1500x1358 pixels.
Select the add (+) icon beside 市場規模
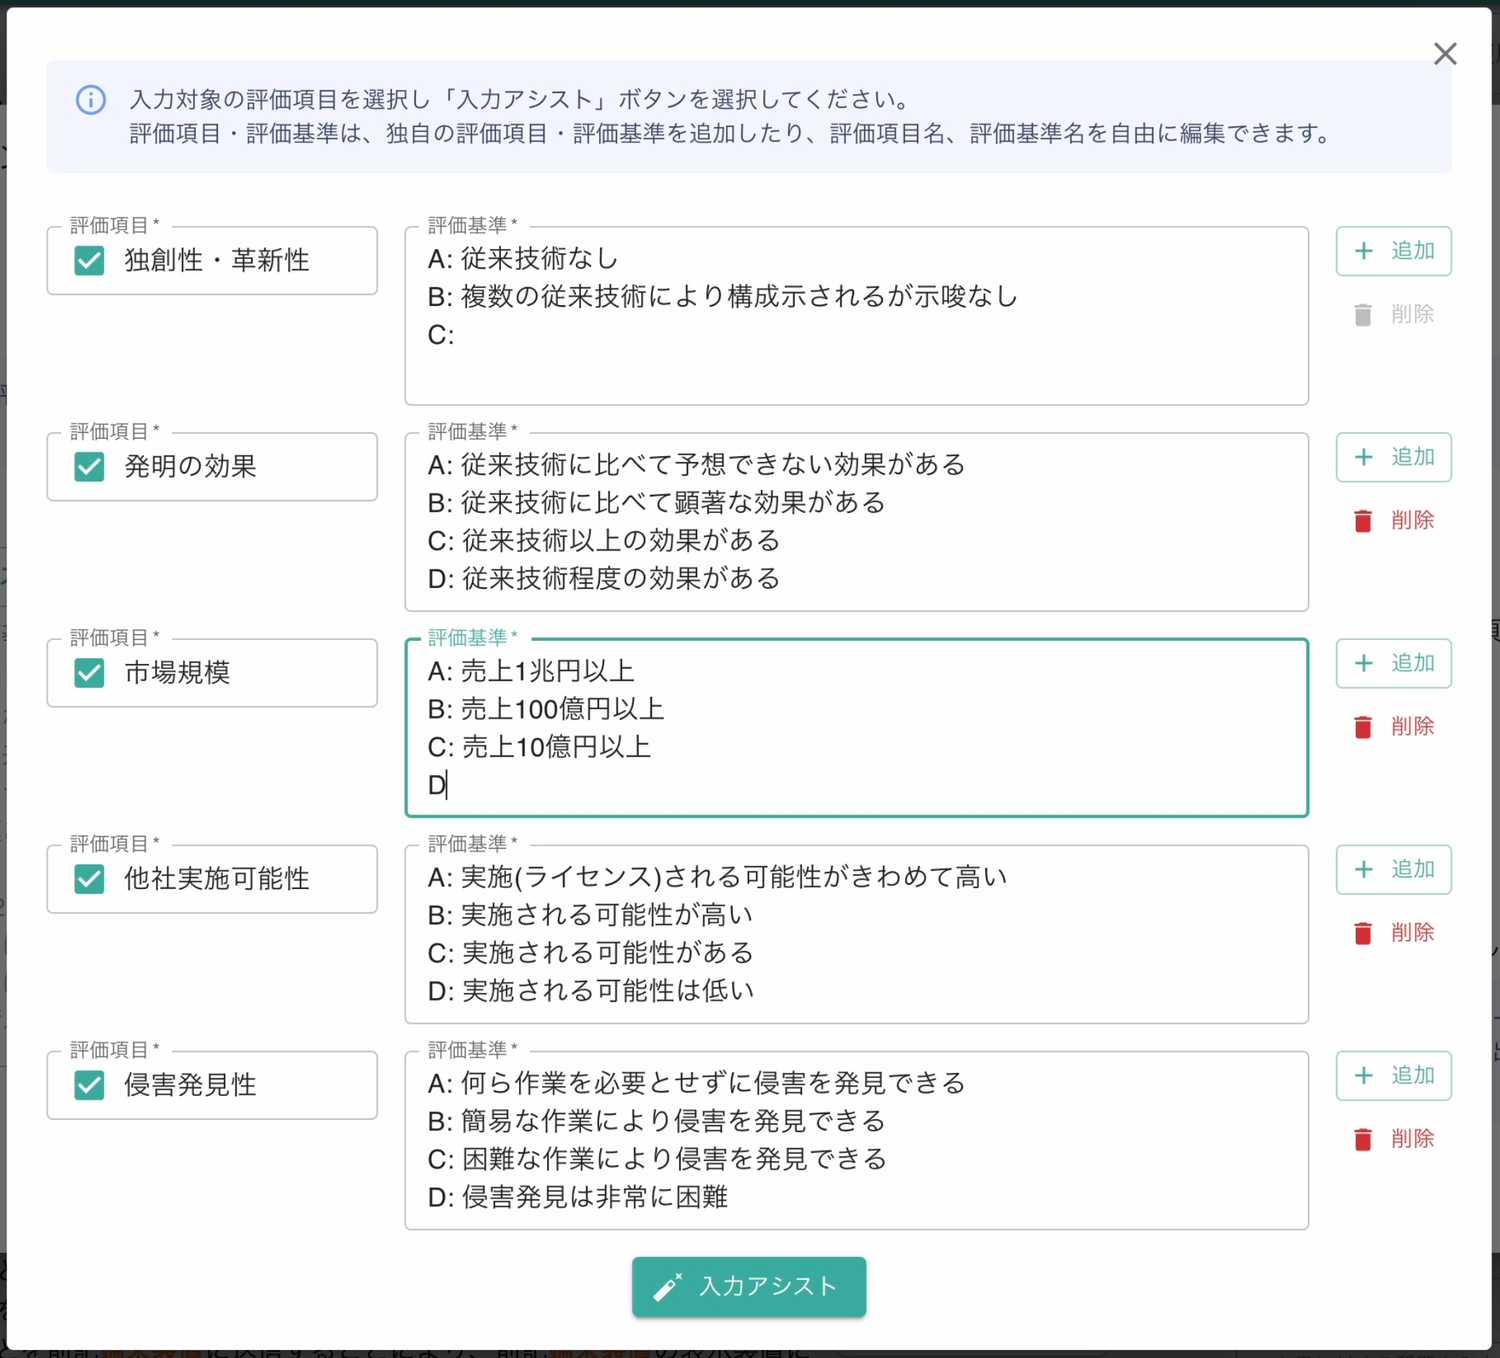(x=1362, y=663)
